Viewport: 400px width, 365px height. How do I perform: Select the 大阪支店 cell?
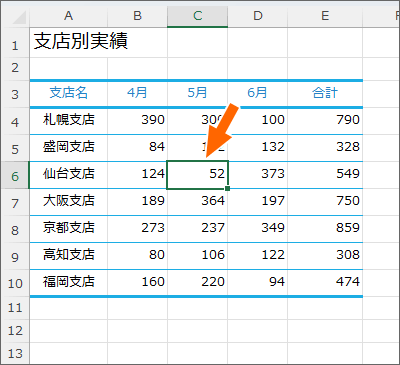(x=68, y=201)
